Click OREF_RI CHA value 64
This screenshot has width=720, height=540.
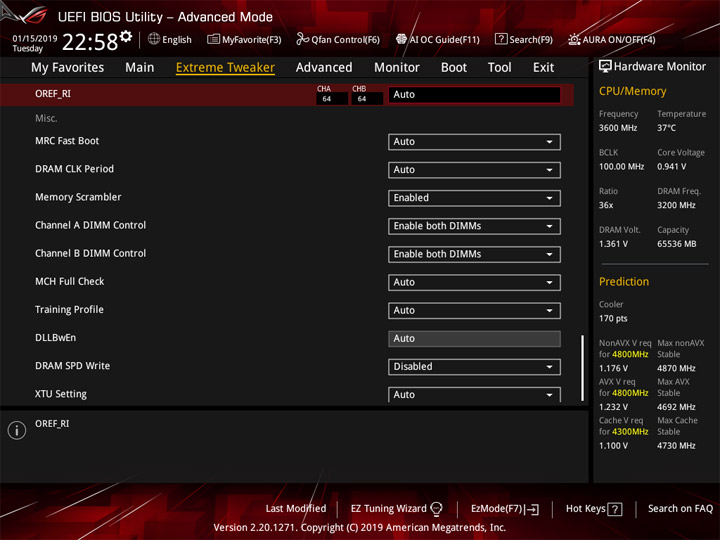point(332,99)
